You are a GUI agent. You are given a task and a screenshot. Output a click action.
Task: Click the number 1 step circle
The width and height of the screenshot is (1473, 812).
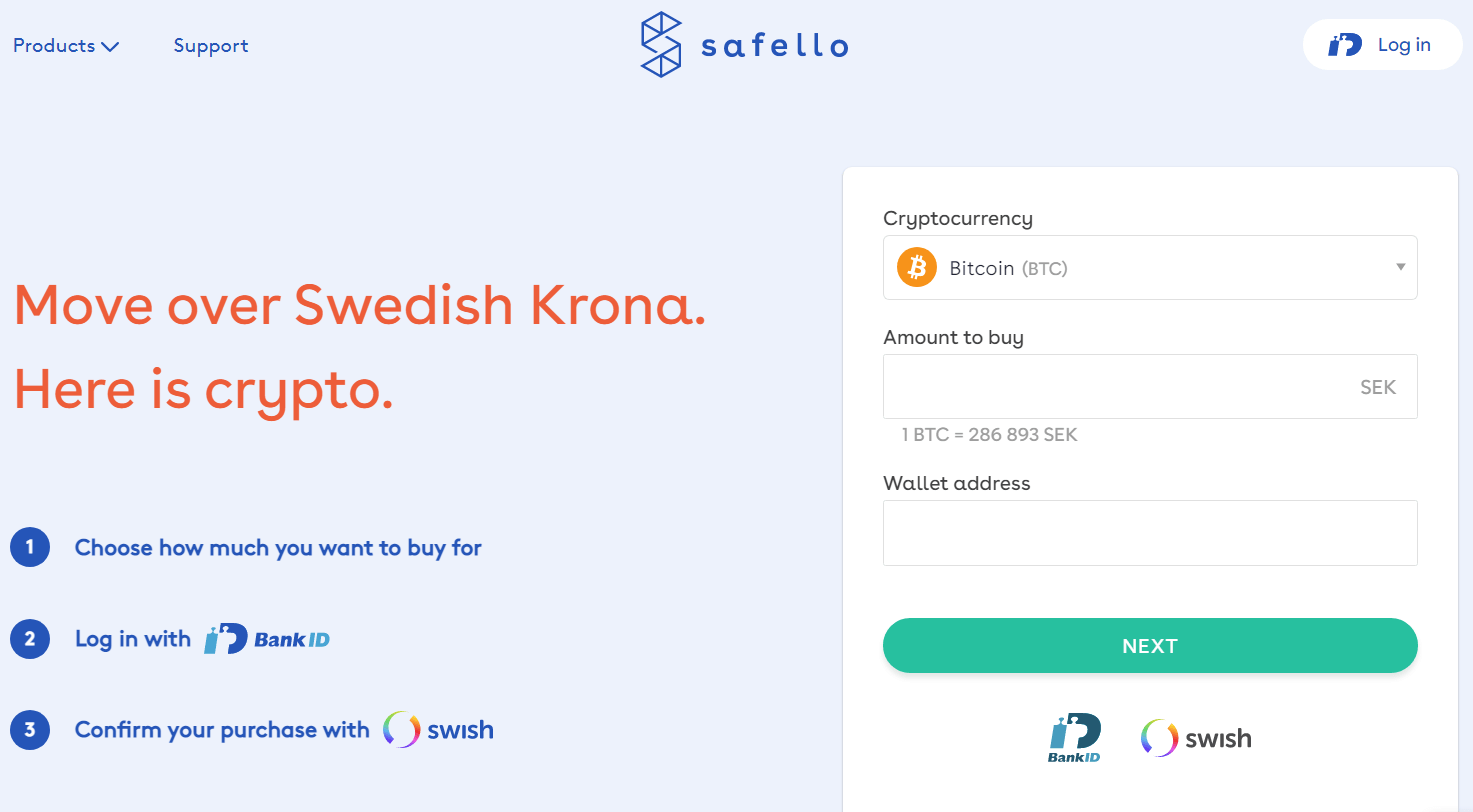(30, 547)
